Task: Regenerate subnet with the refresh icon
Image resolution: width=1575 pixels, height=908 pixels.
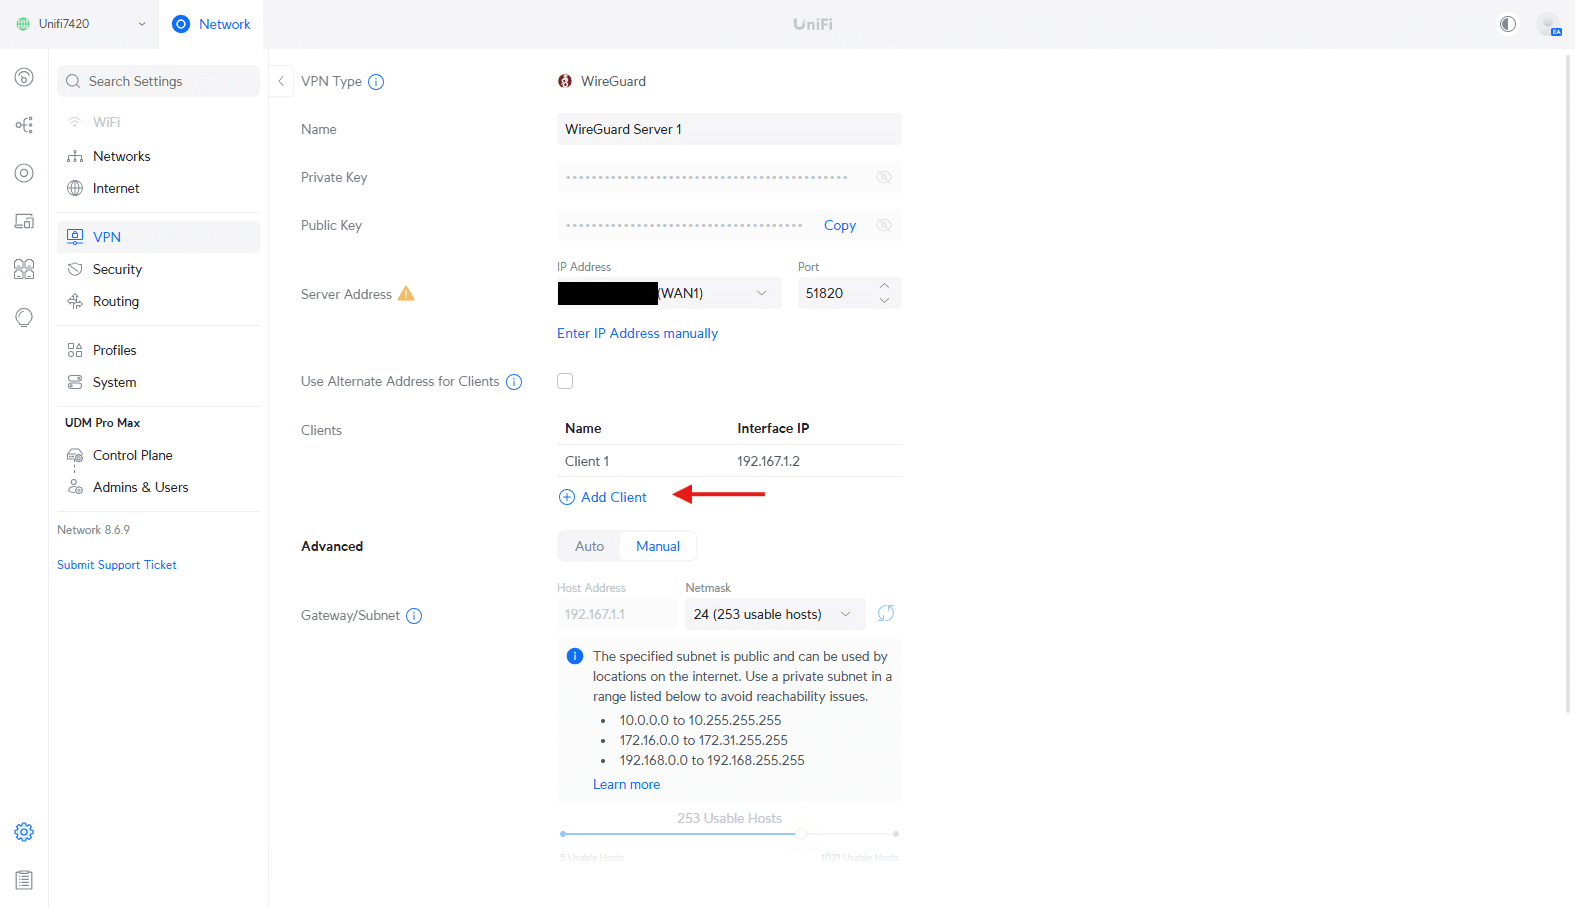Action: click(x=886, y=613)
